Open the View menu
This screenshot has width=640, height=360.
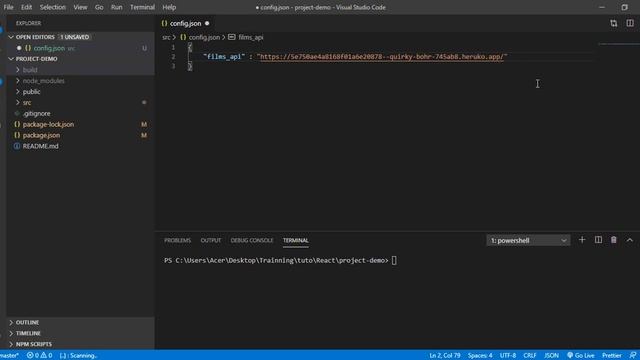(x=80, y=7)
